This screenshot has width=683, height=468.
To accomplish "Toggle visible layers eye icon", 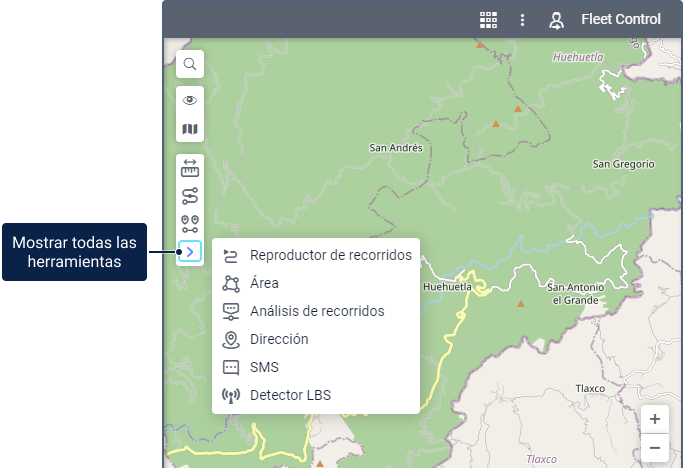I will coord(190,100).
